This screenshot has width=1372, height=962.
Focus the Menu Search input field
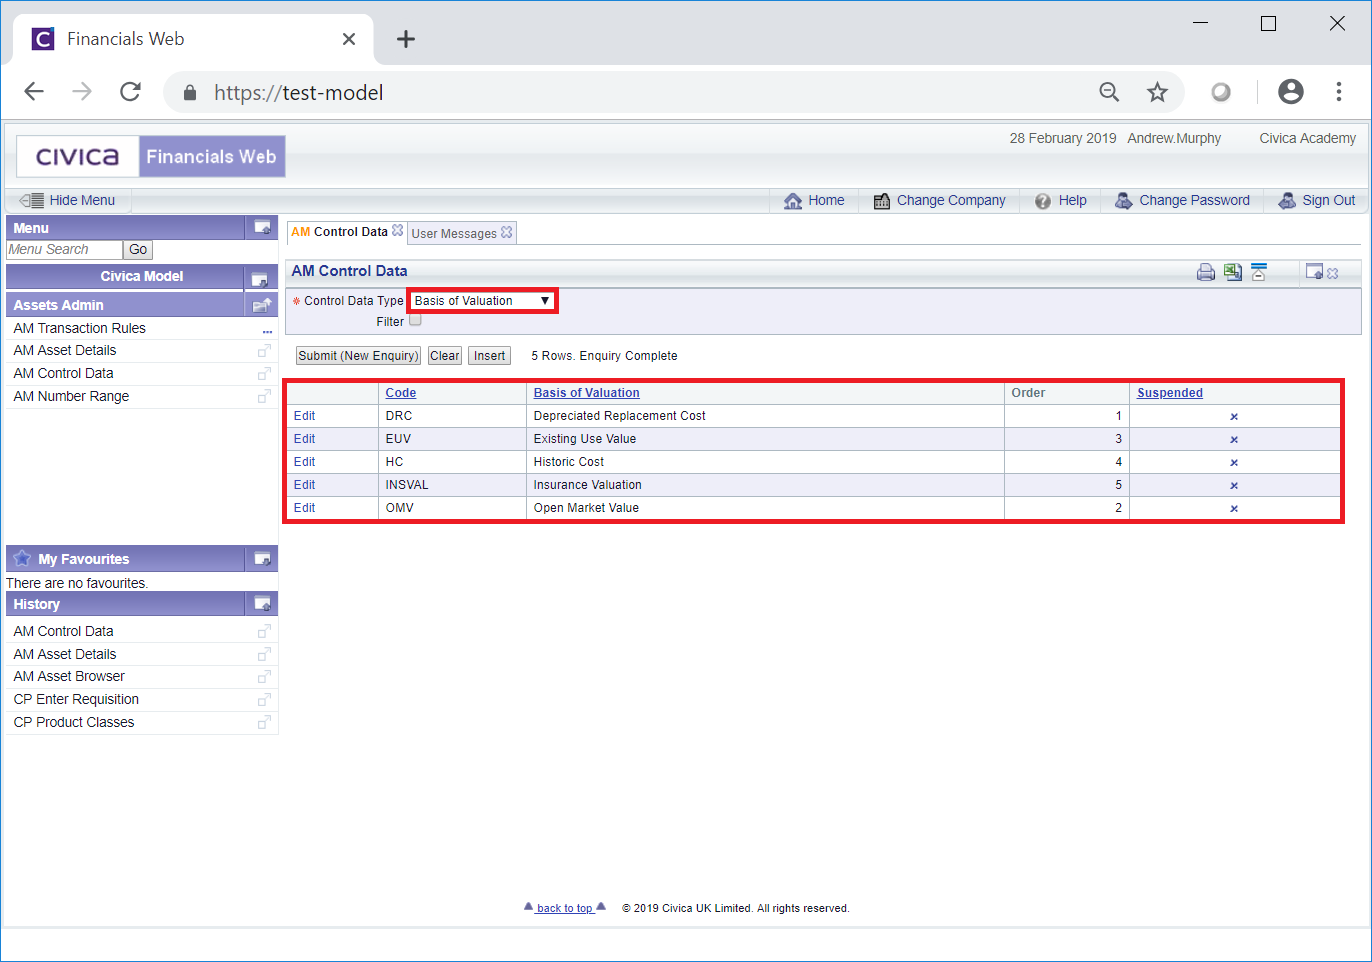(x=64, y=250)
